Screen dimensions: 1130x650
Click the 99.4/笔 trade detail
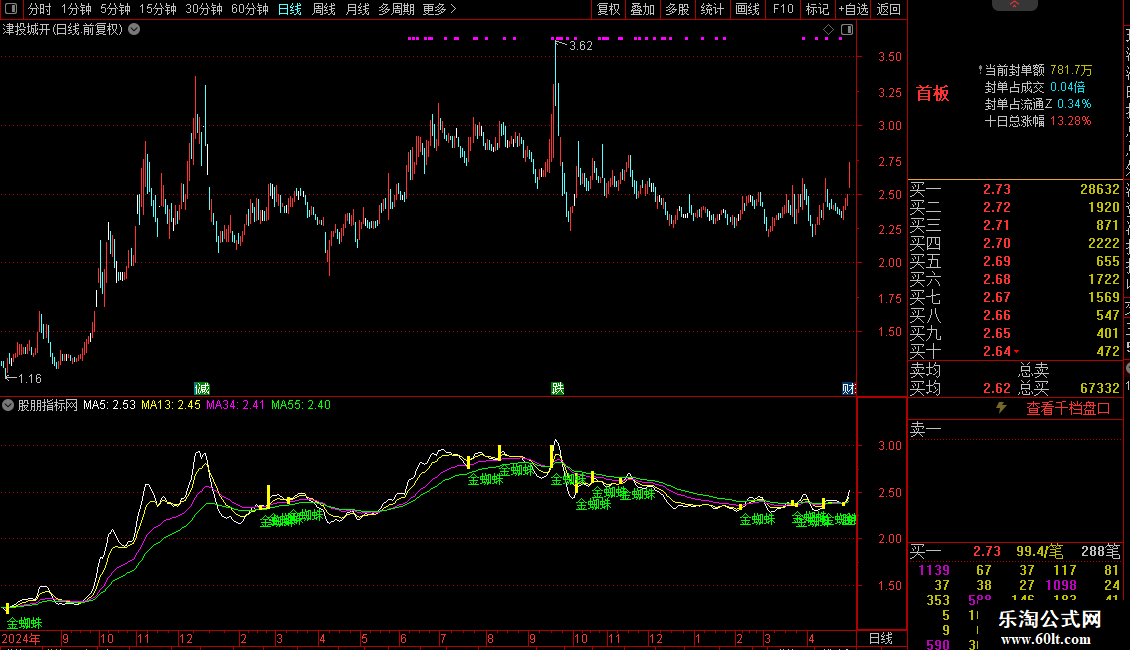point(1039,551)
